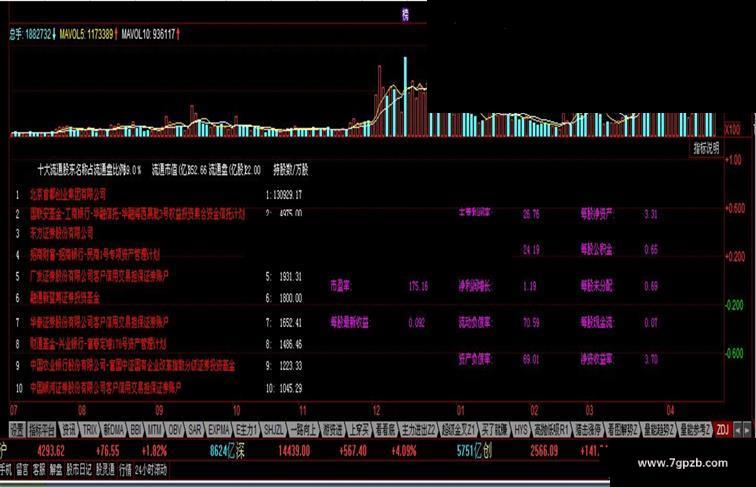Select the 量能趋势Z indicator tab
Screen dimensions: 756x487
[659, 430]
